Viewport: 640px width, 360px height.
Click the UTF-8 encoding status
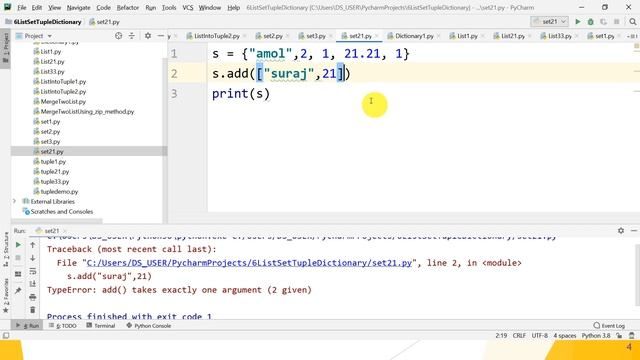[540, 336]
